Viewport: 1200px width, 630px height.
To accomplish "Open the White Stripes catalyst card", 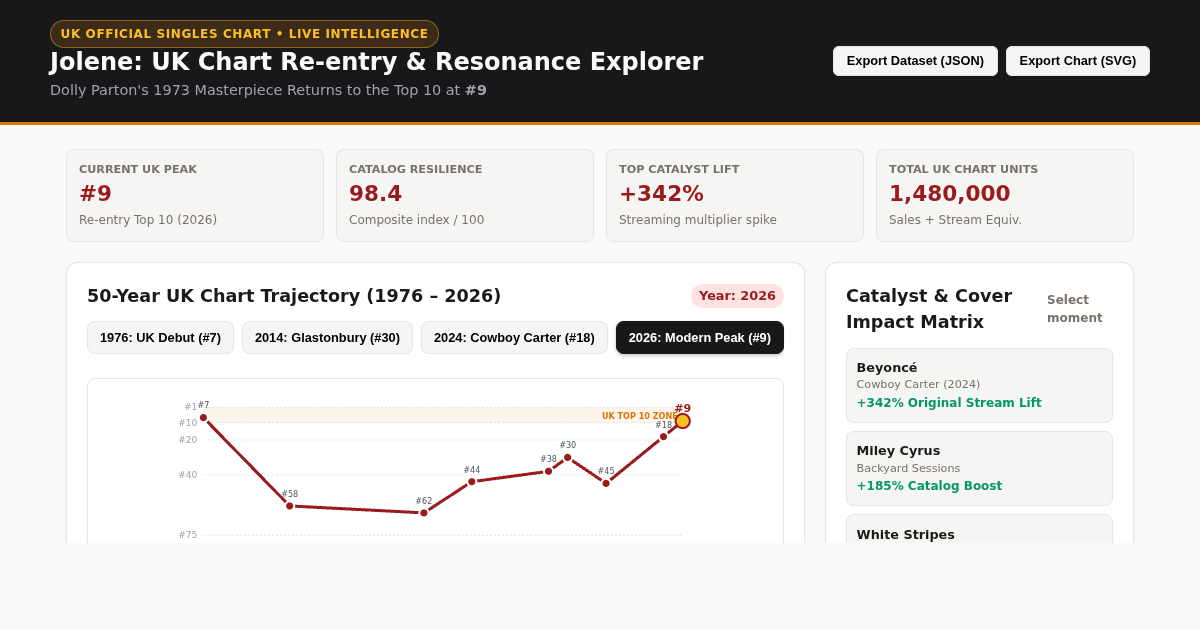I will [979, 529].
